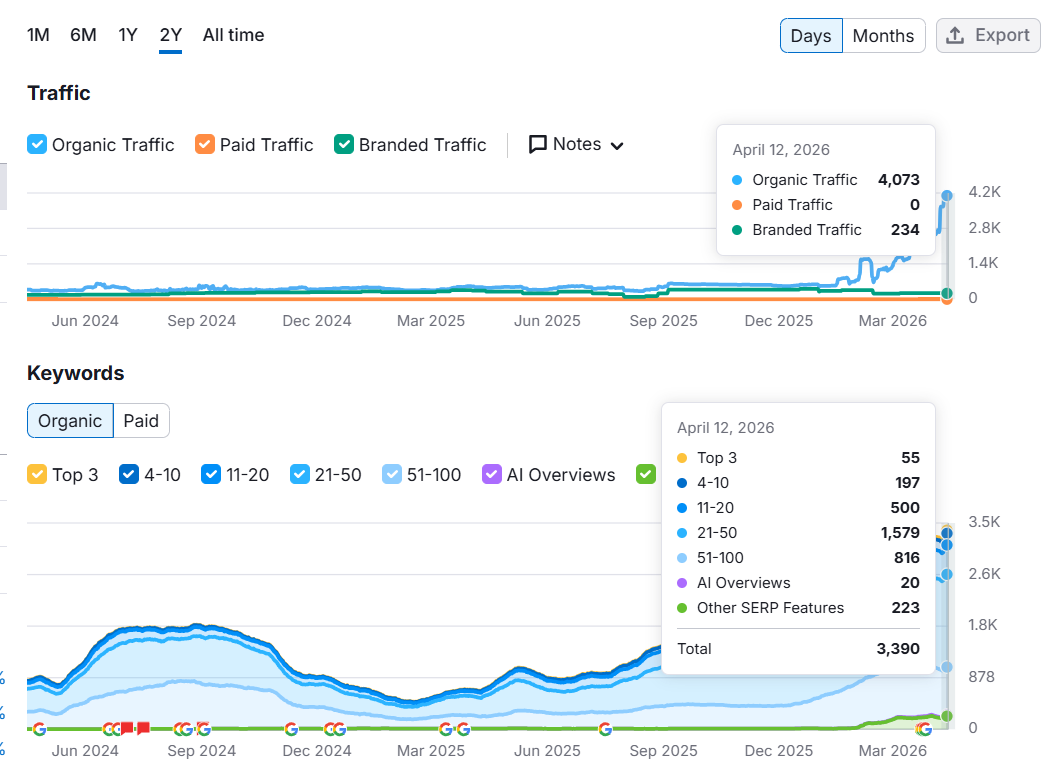Switch to the Paid keywords tab
Screen dimensions: 1061x774
click(141, 420)
